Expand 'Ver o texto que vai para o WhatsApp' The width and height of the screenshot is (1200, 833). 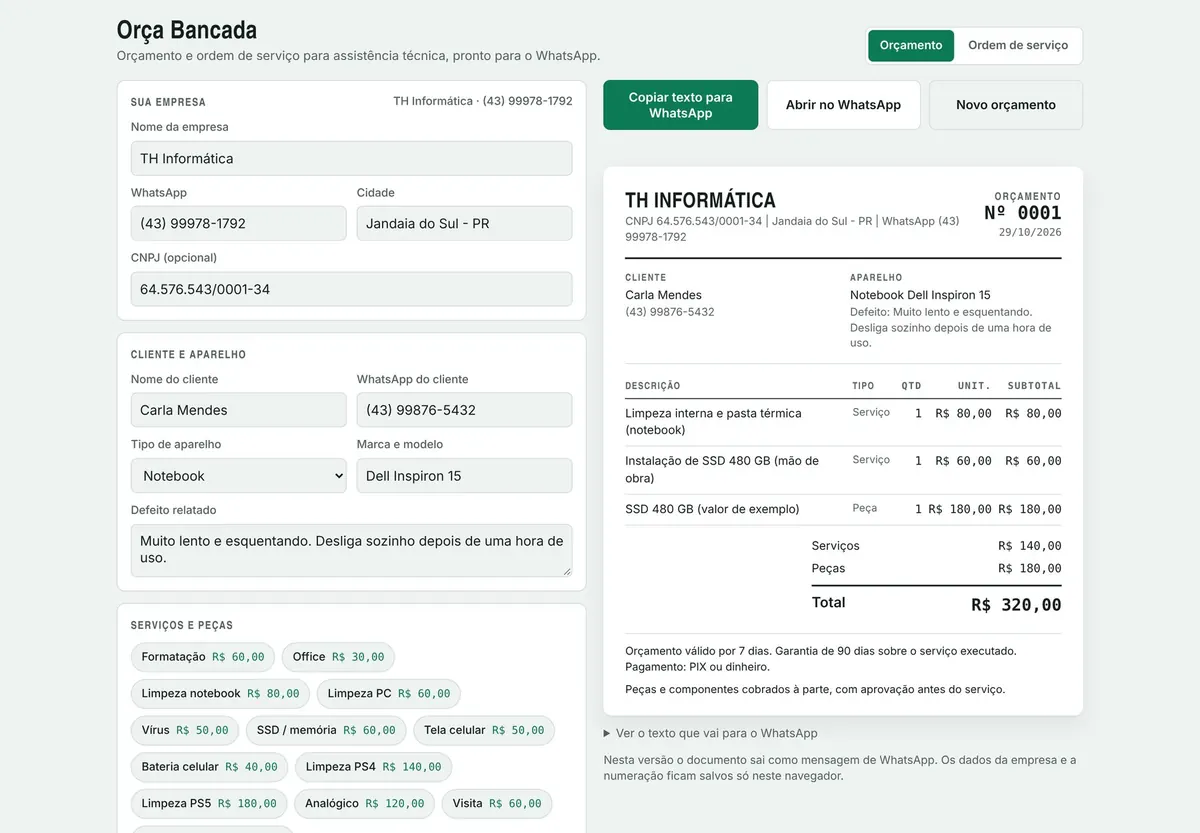[711, 733]
